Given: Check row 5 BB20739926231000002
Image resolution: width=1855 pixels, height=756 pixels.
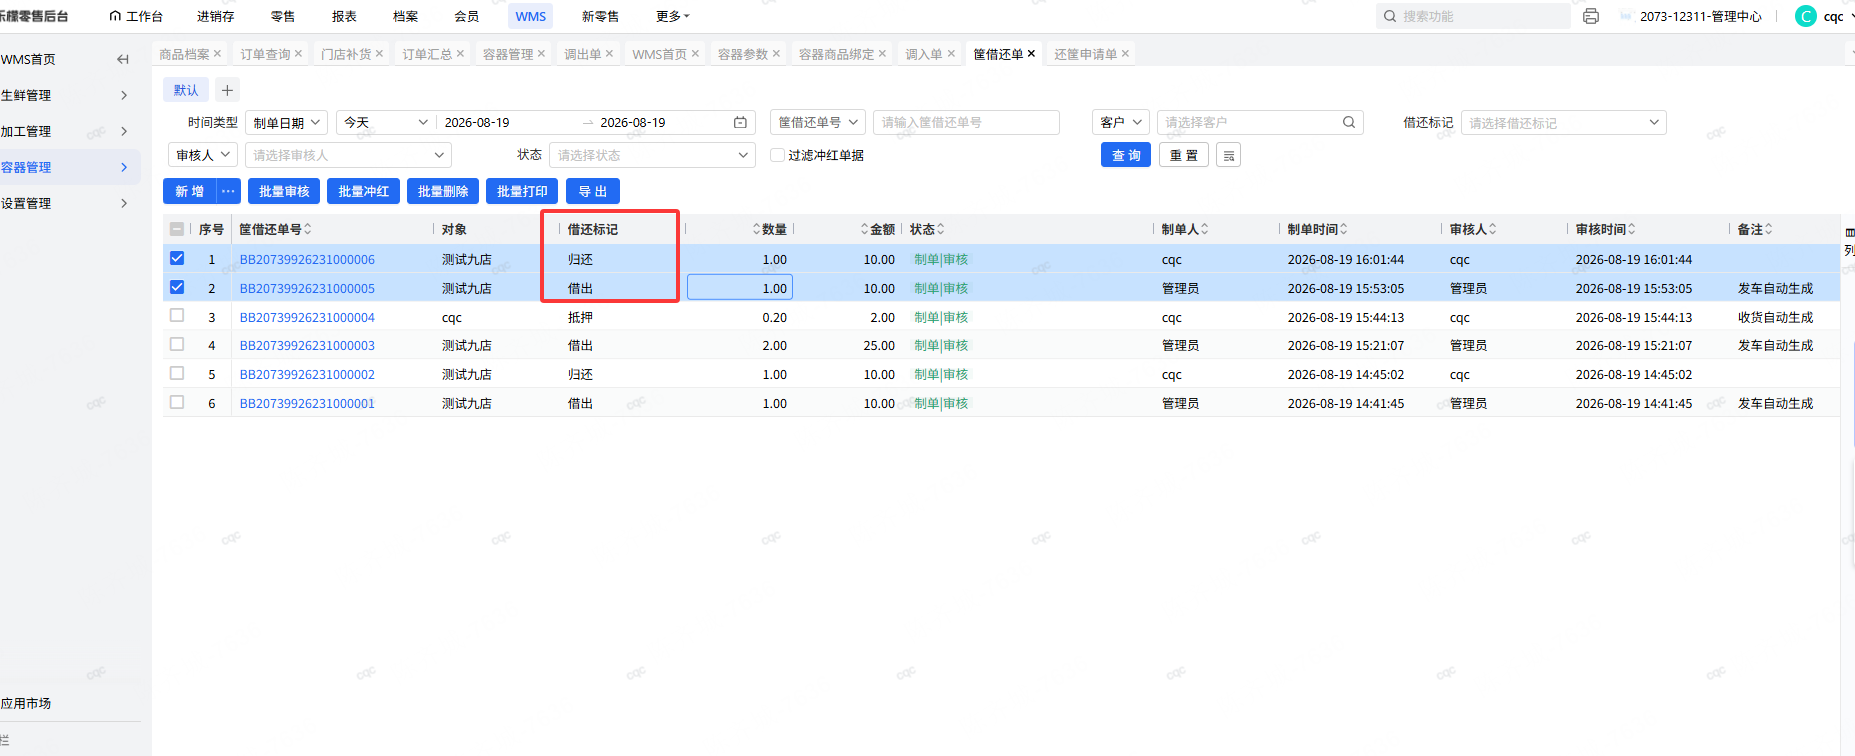Looking at the screenshot, I should [177, 373].
